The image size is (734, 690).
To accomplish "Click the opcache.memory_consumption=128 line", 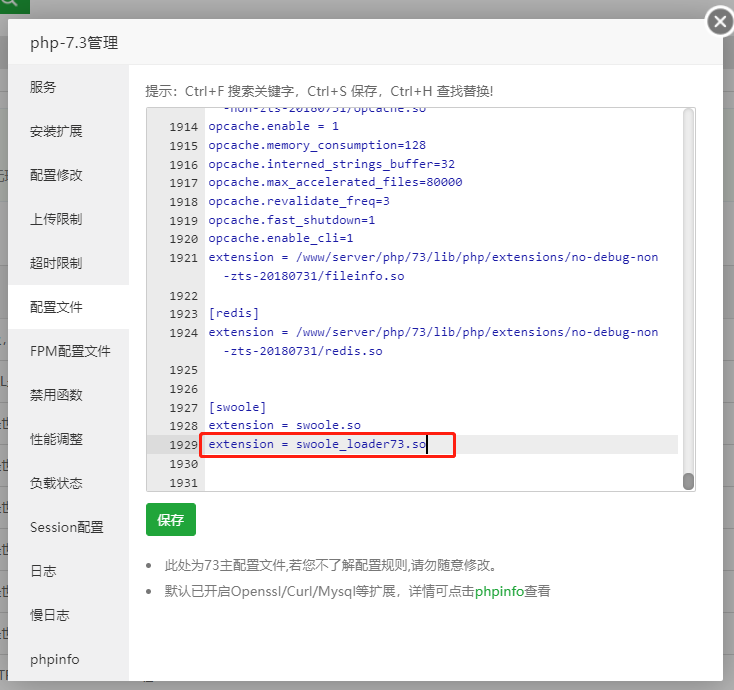I will 317,145.
